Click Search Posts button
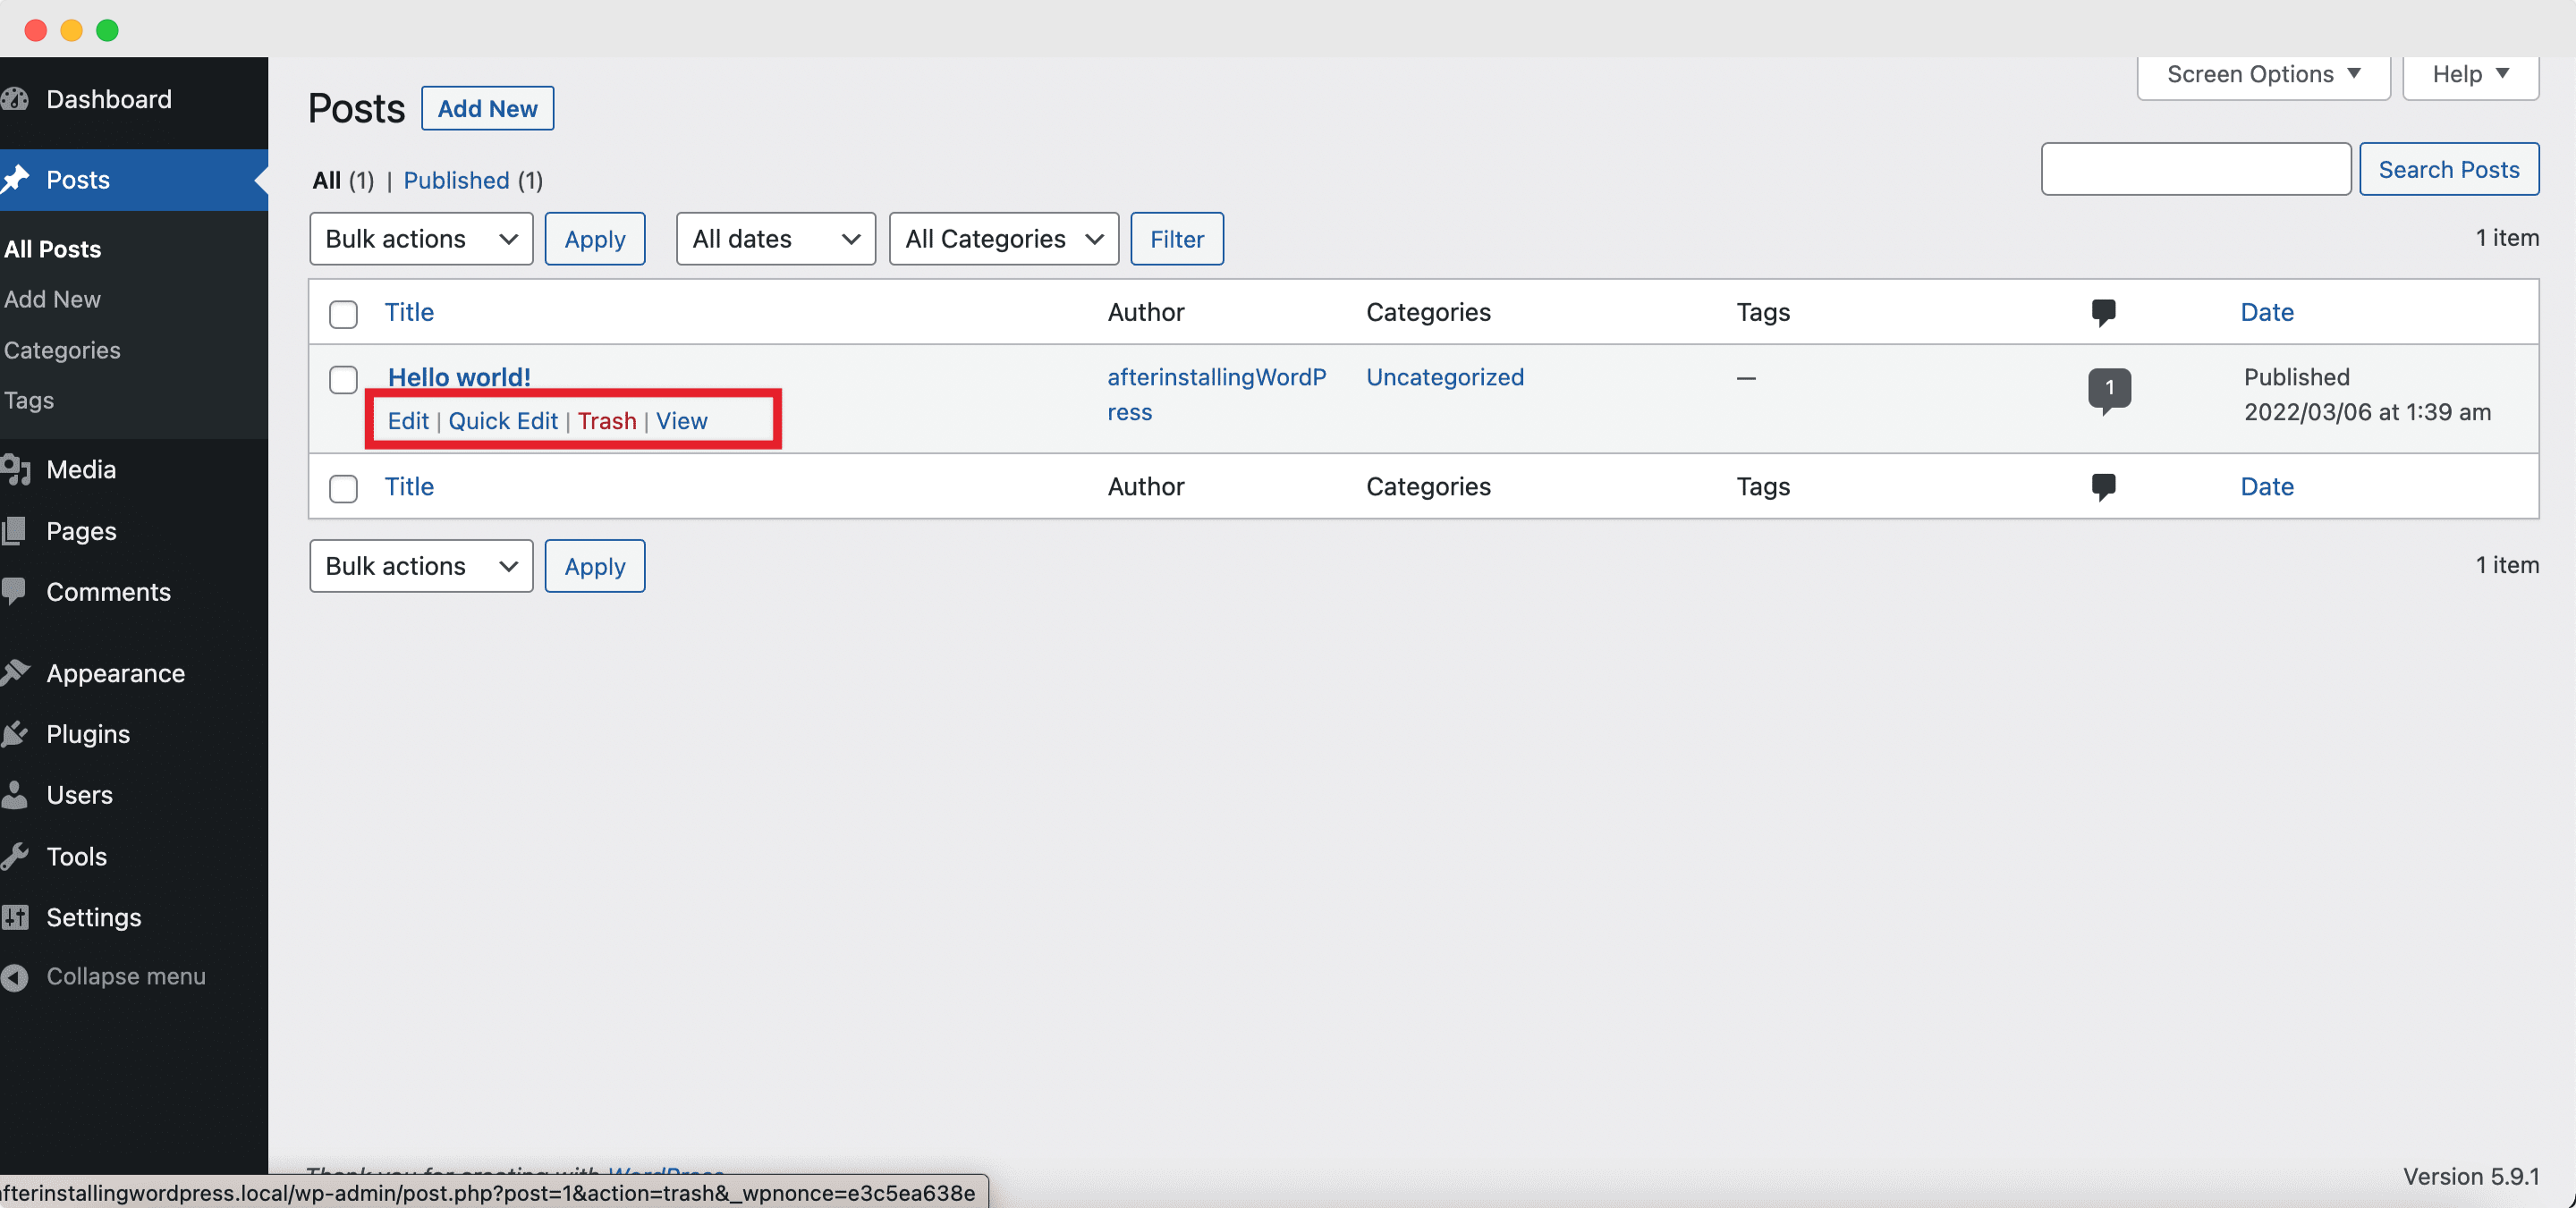 click(x=2451, y=169)
